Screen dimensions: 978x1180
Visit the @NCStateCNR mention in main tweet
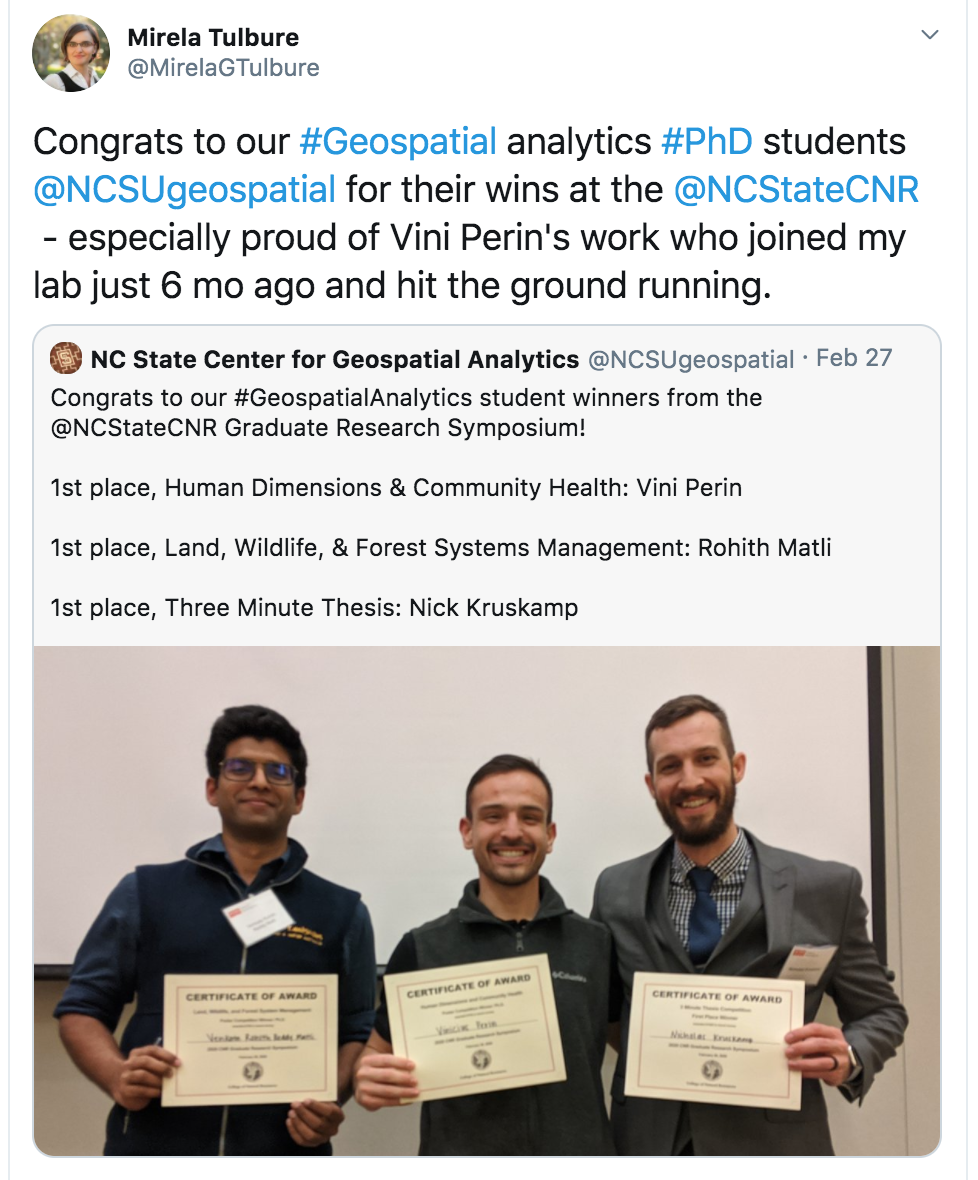click(796, 190)
